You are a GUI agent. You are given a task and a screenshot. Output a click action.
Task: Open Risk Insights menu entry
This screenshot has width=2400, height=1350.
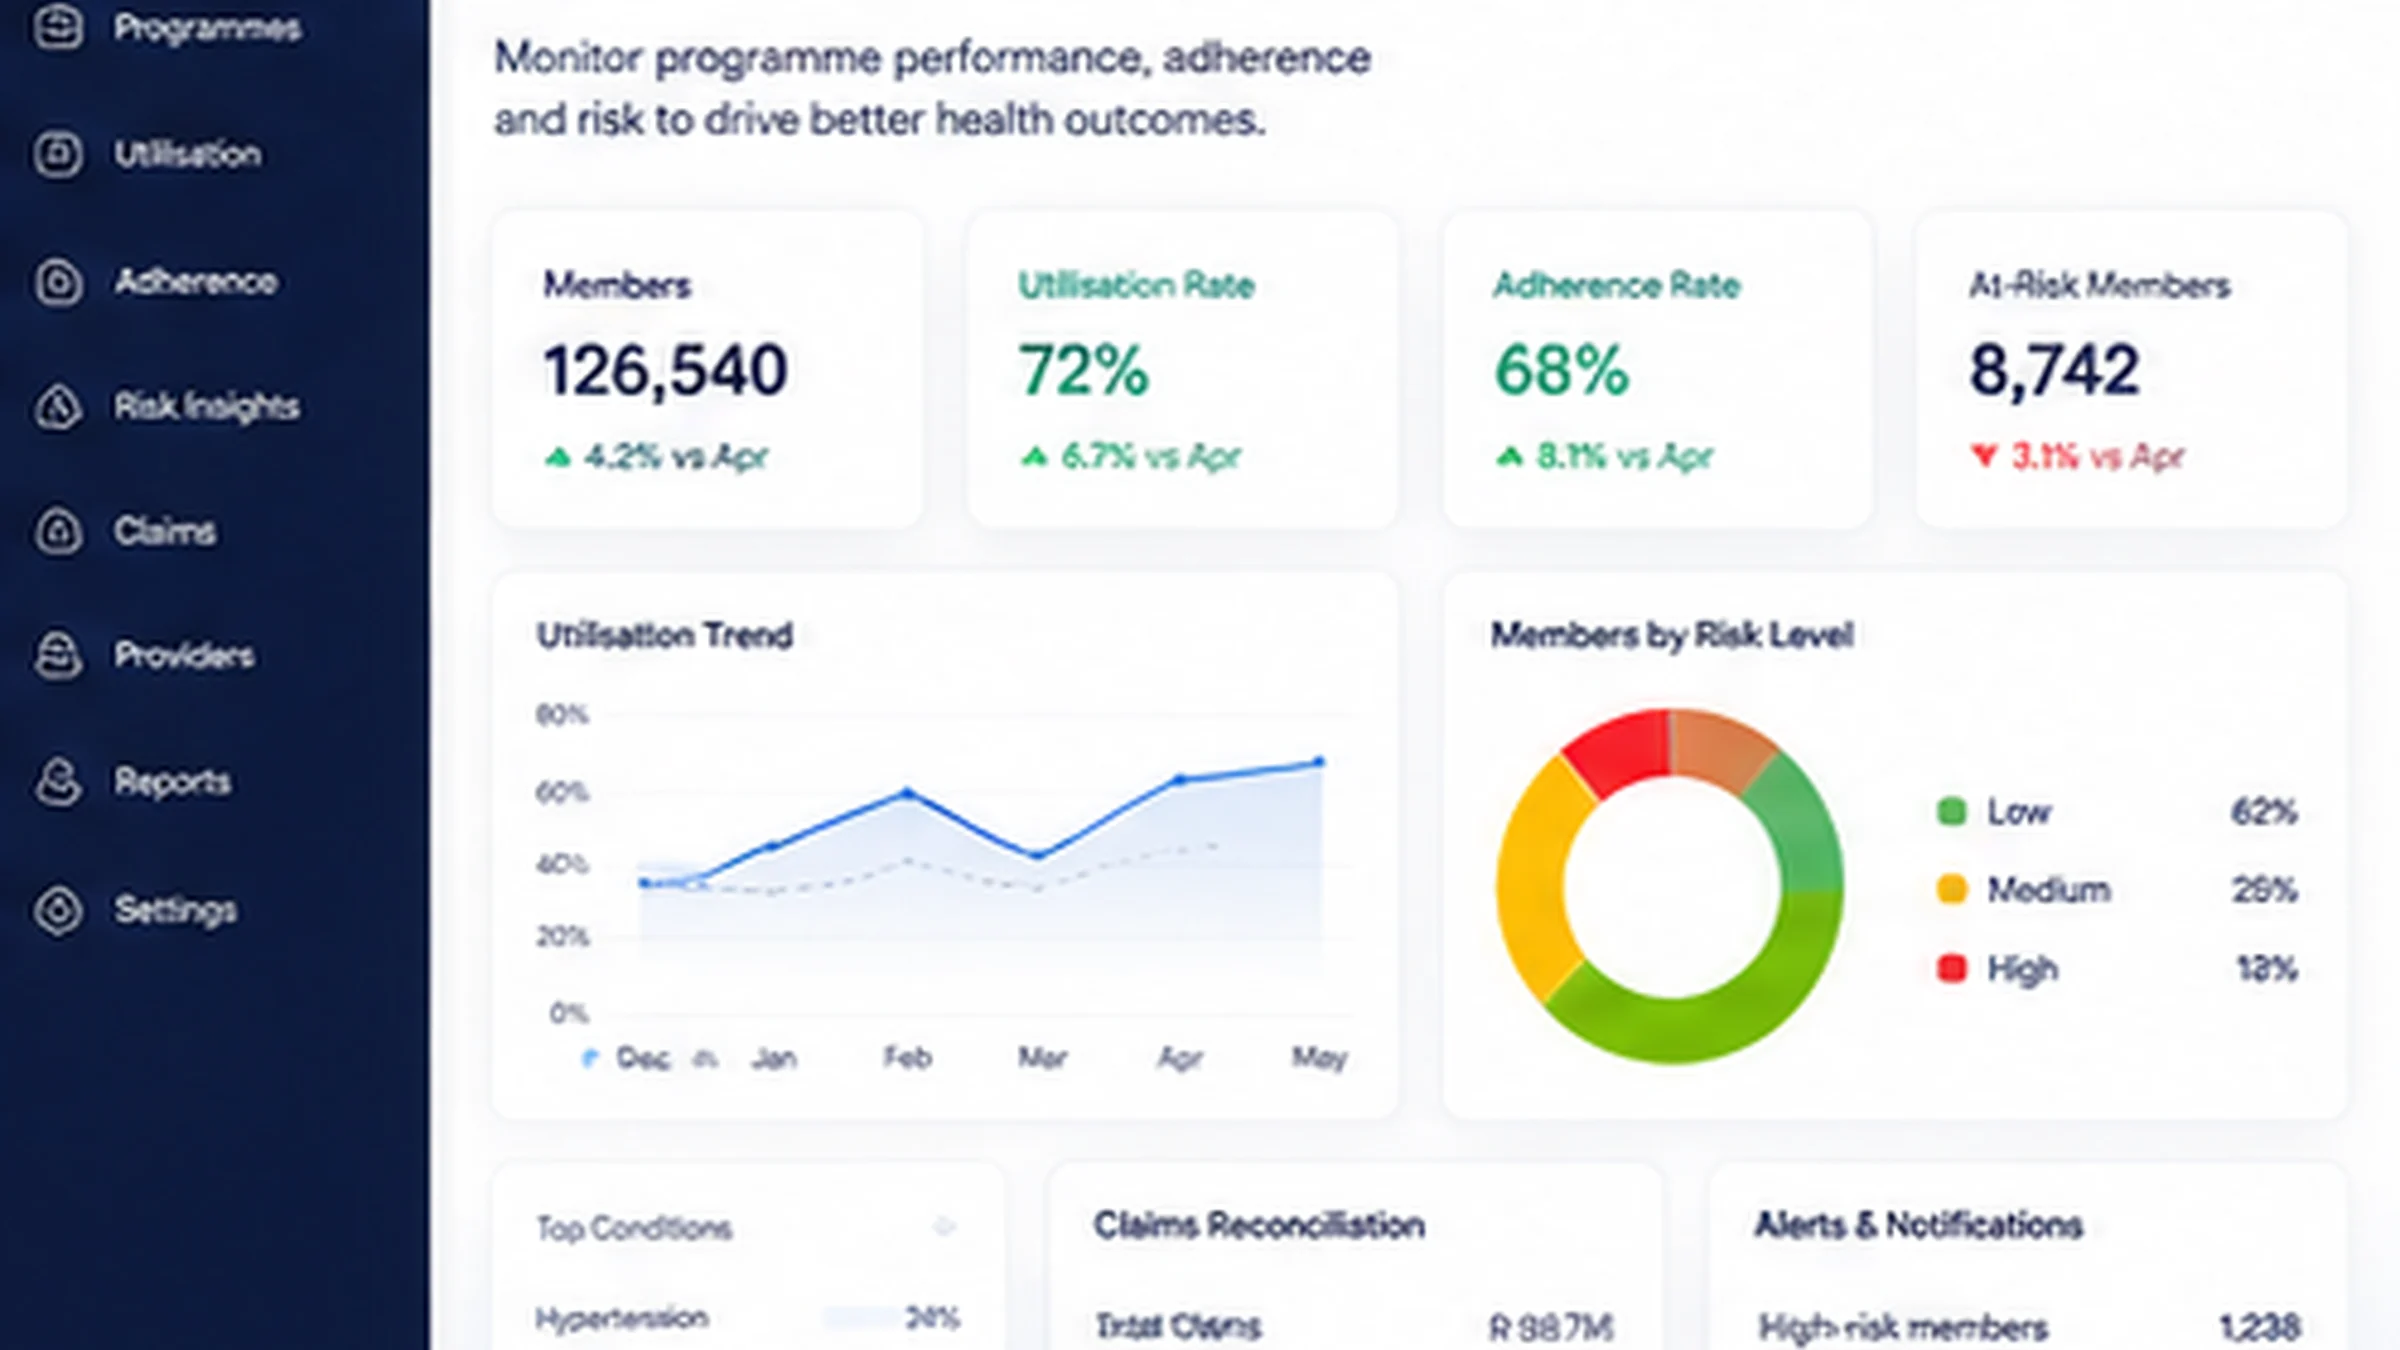(206, 407)
